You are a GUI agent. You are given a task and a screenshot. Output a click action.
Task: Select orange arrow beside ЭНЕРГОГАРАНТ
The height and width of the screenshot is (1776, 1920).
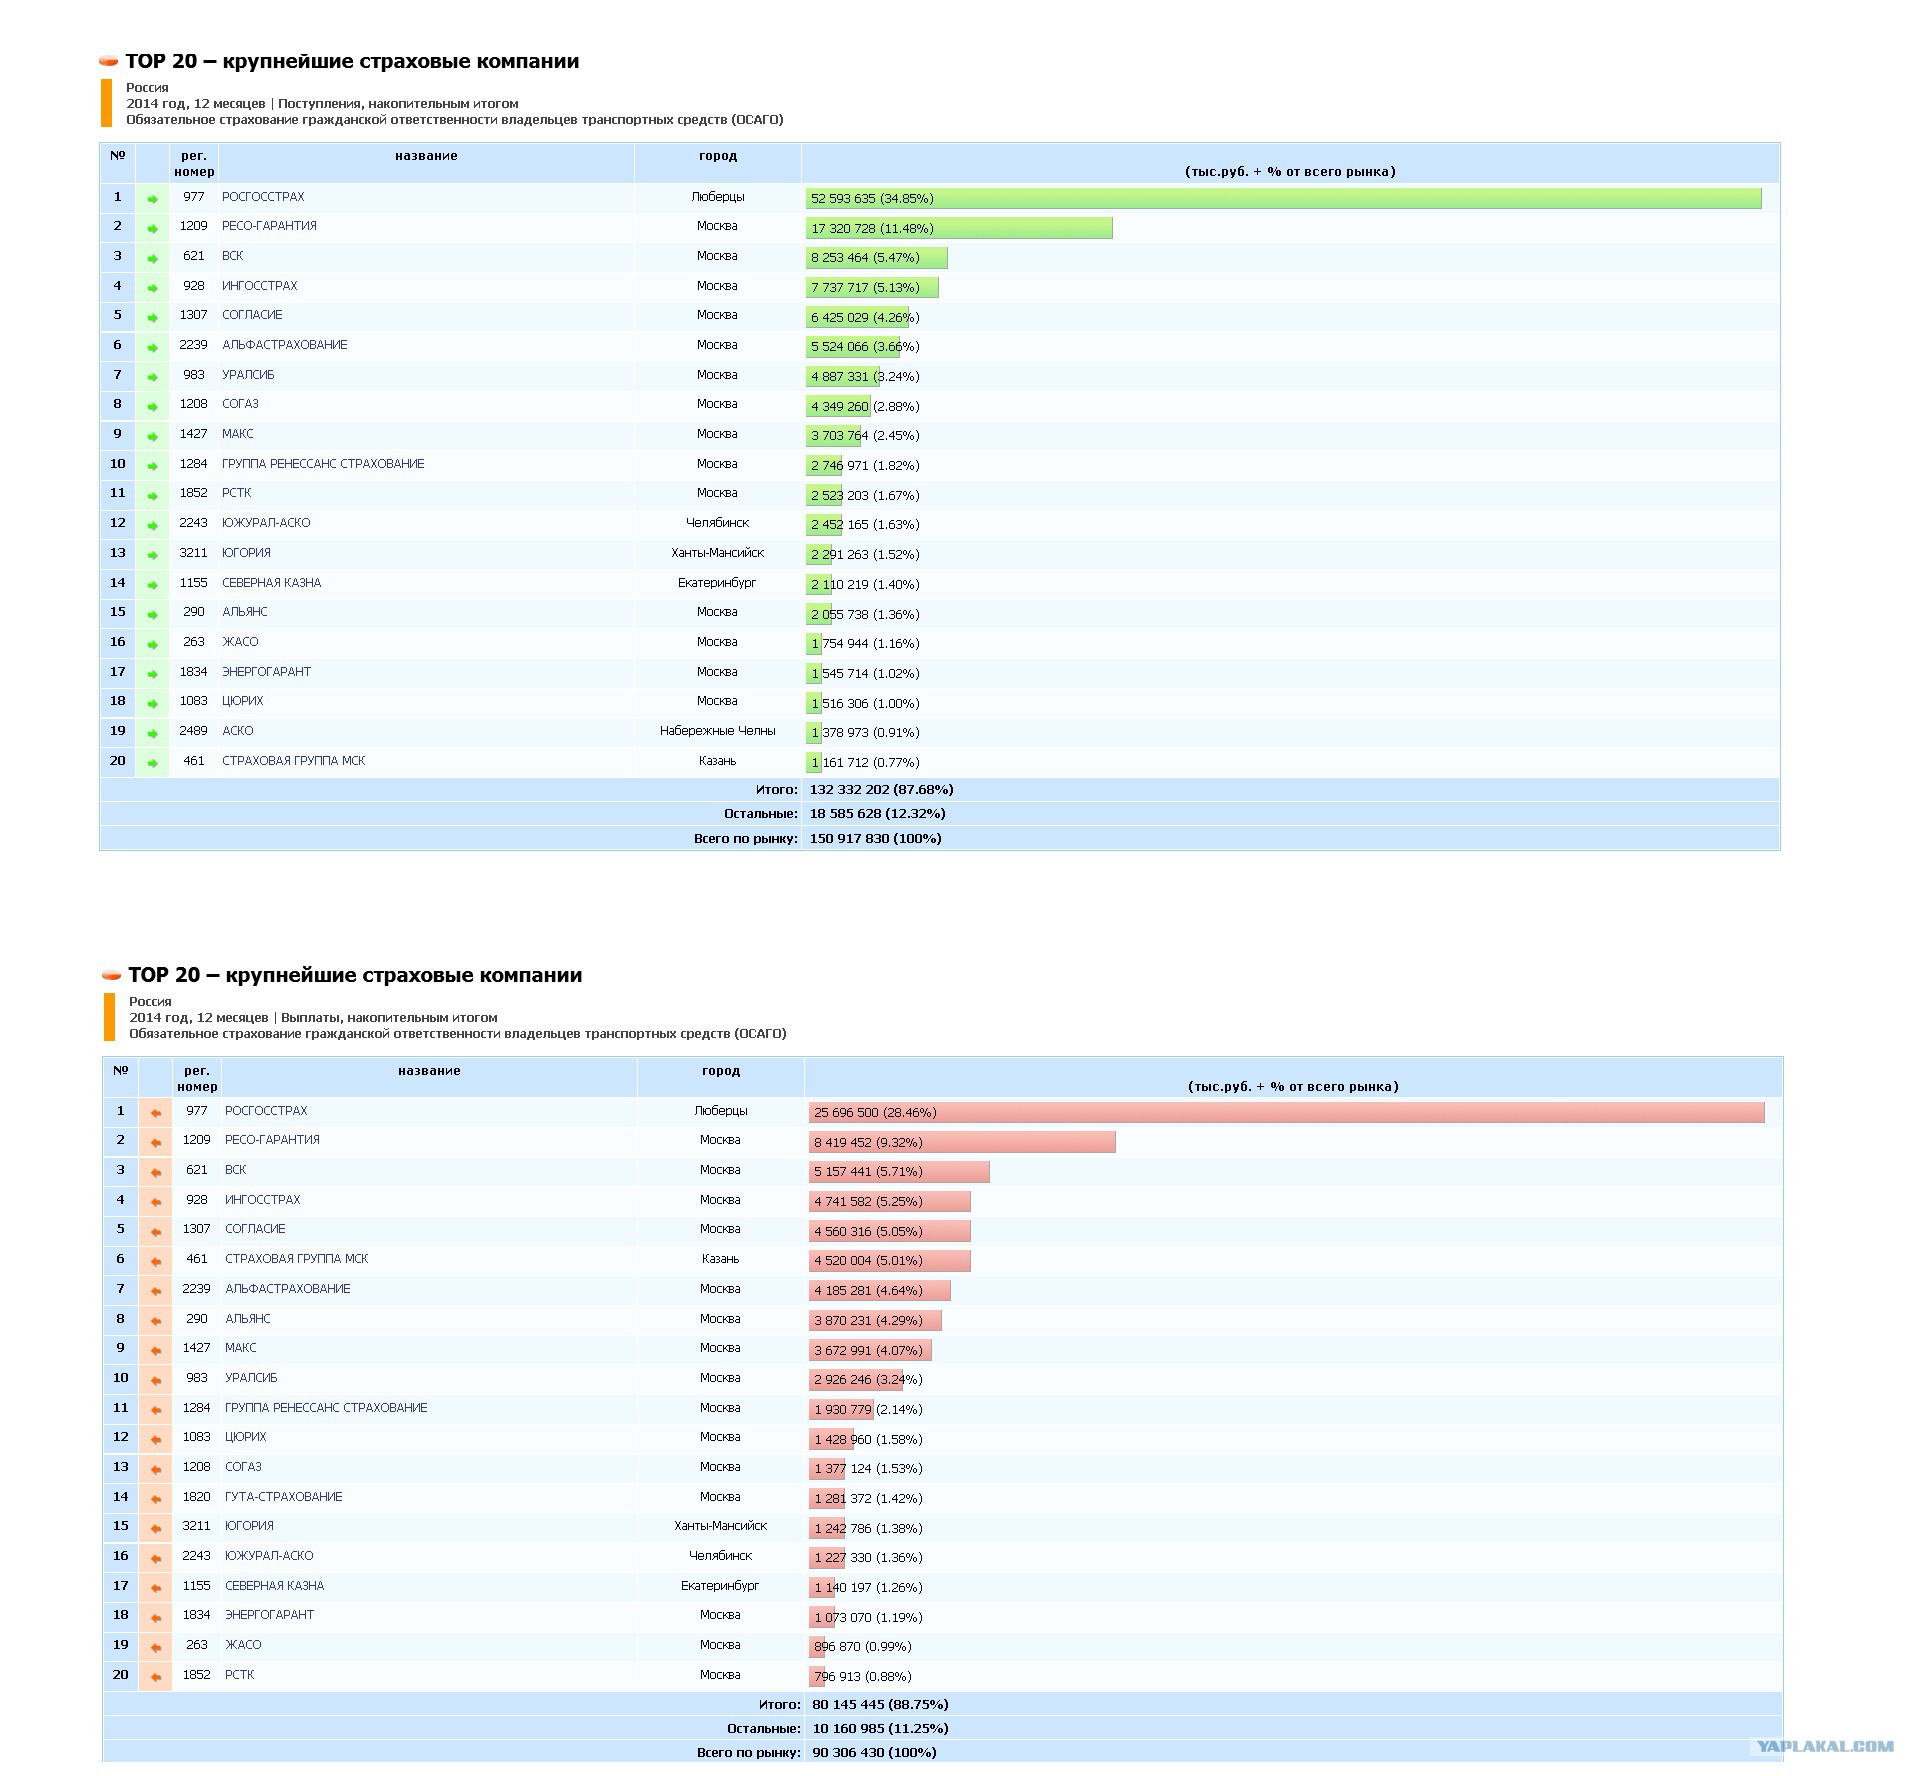pos(156,1617)
